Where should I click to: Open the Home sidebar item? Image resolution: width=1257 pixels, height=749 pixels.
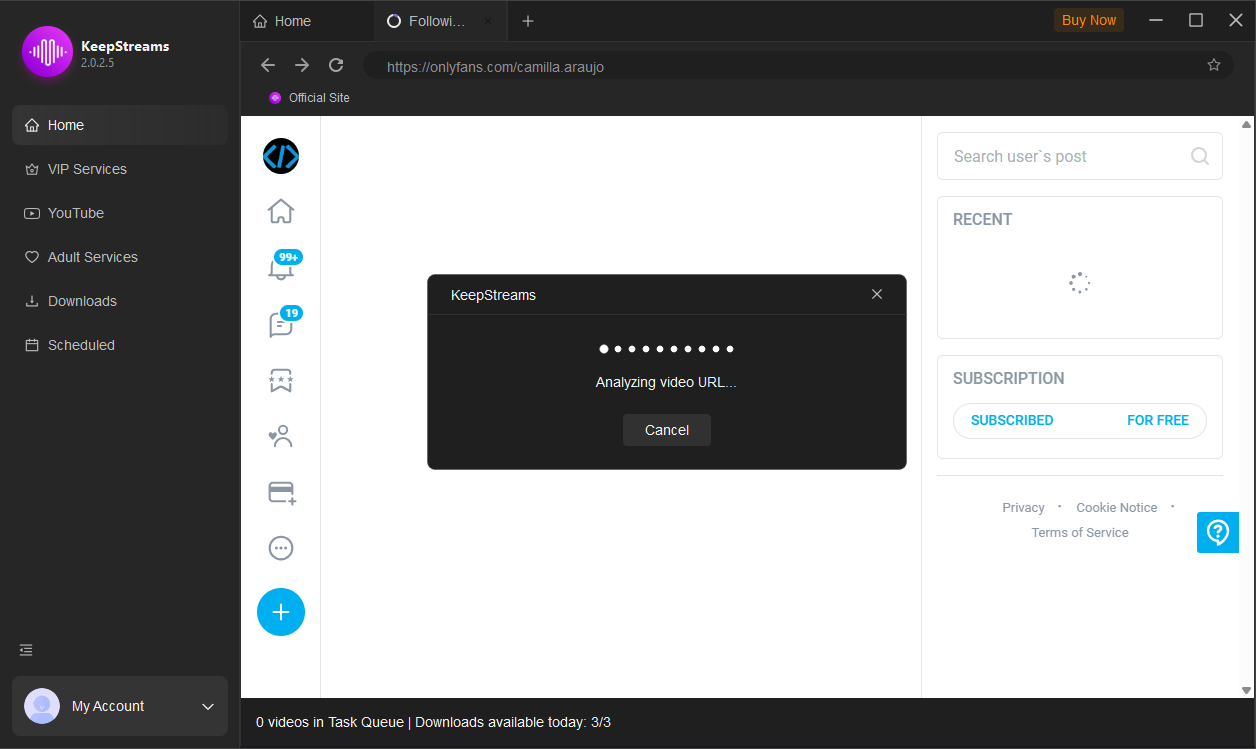[x=120, y=125]
